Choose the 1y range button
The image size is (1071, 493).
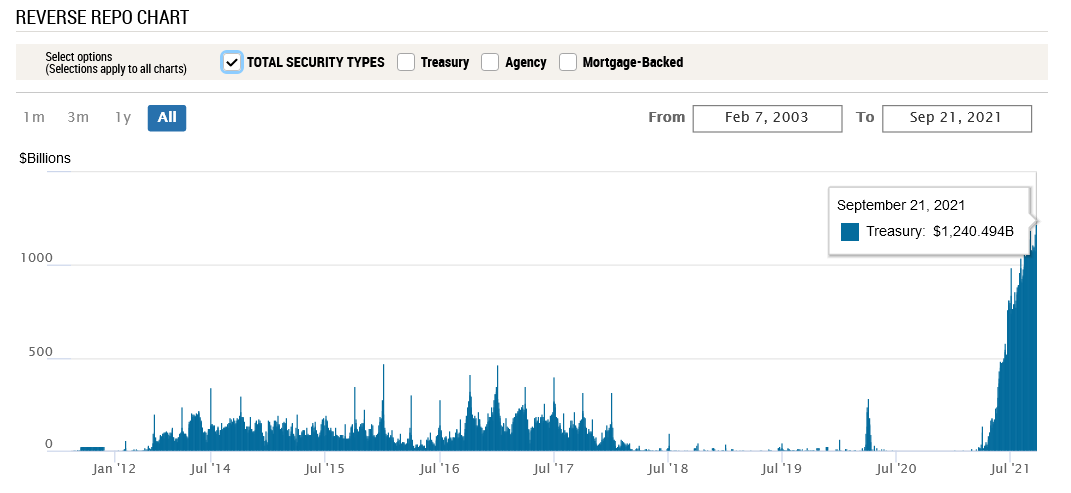click(x=122, y=118)
